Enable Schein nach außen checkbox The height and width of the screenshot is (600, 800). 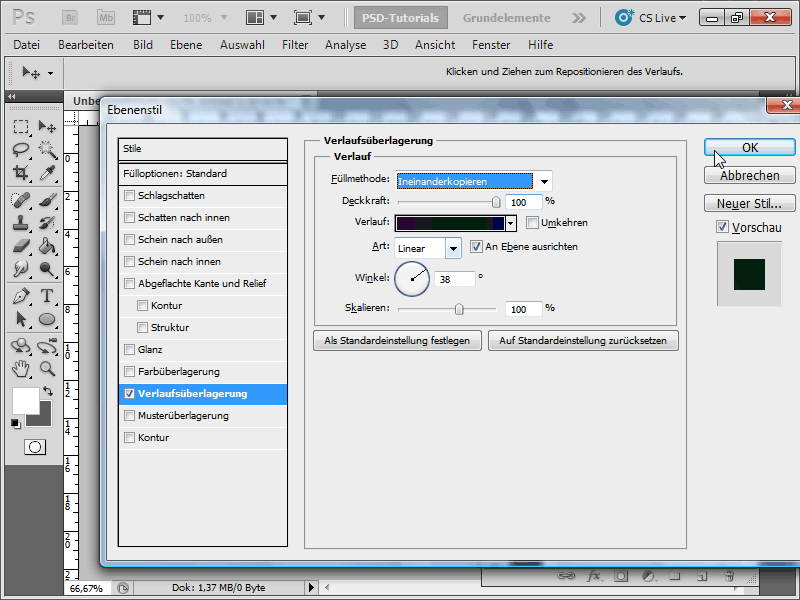tap(130, 239)
